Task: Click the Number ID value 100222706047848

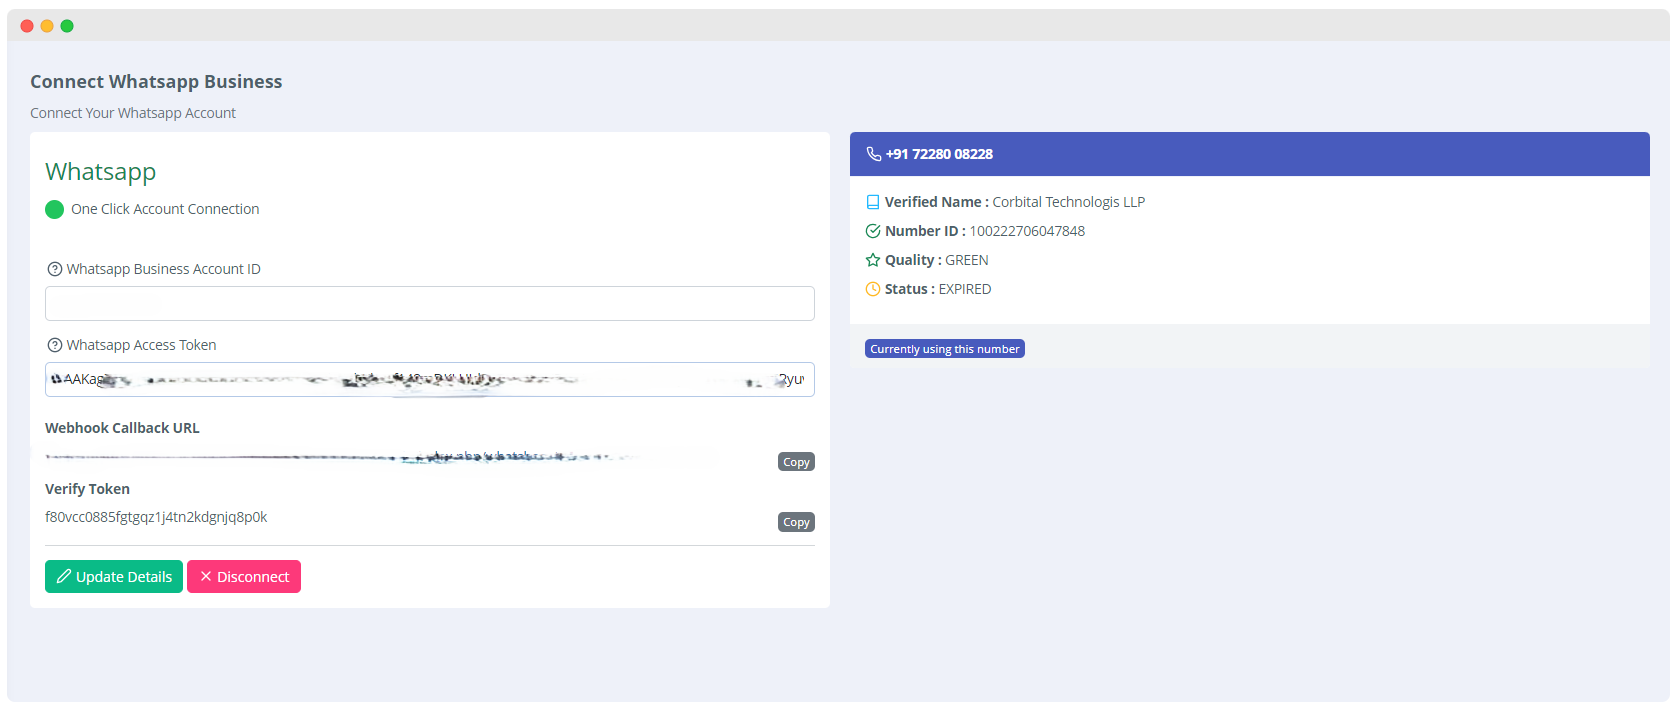Action: pyautogui.click(x=1027, y=231)
